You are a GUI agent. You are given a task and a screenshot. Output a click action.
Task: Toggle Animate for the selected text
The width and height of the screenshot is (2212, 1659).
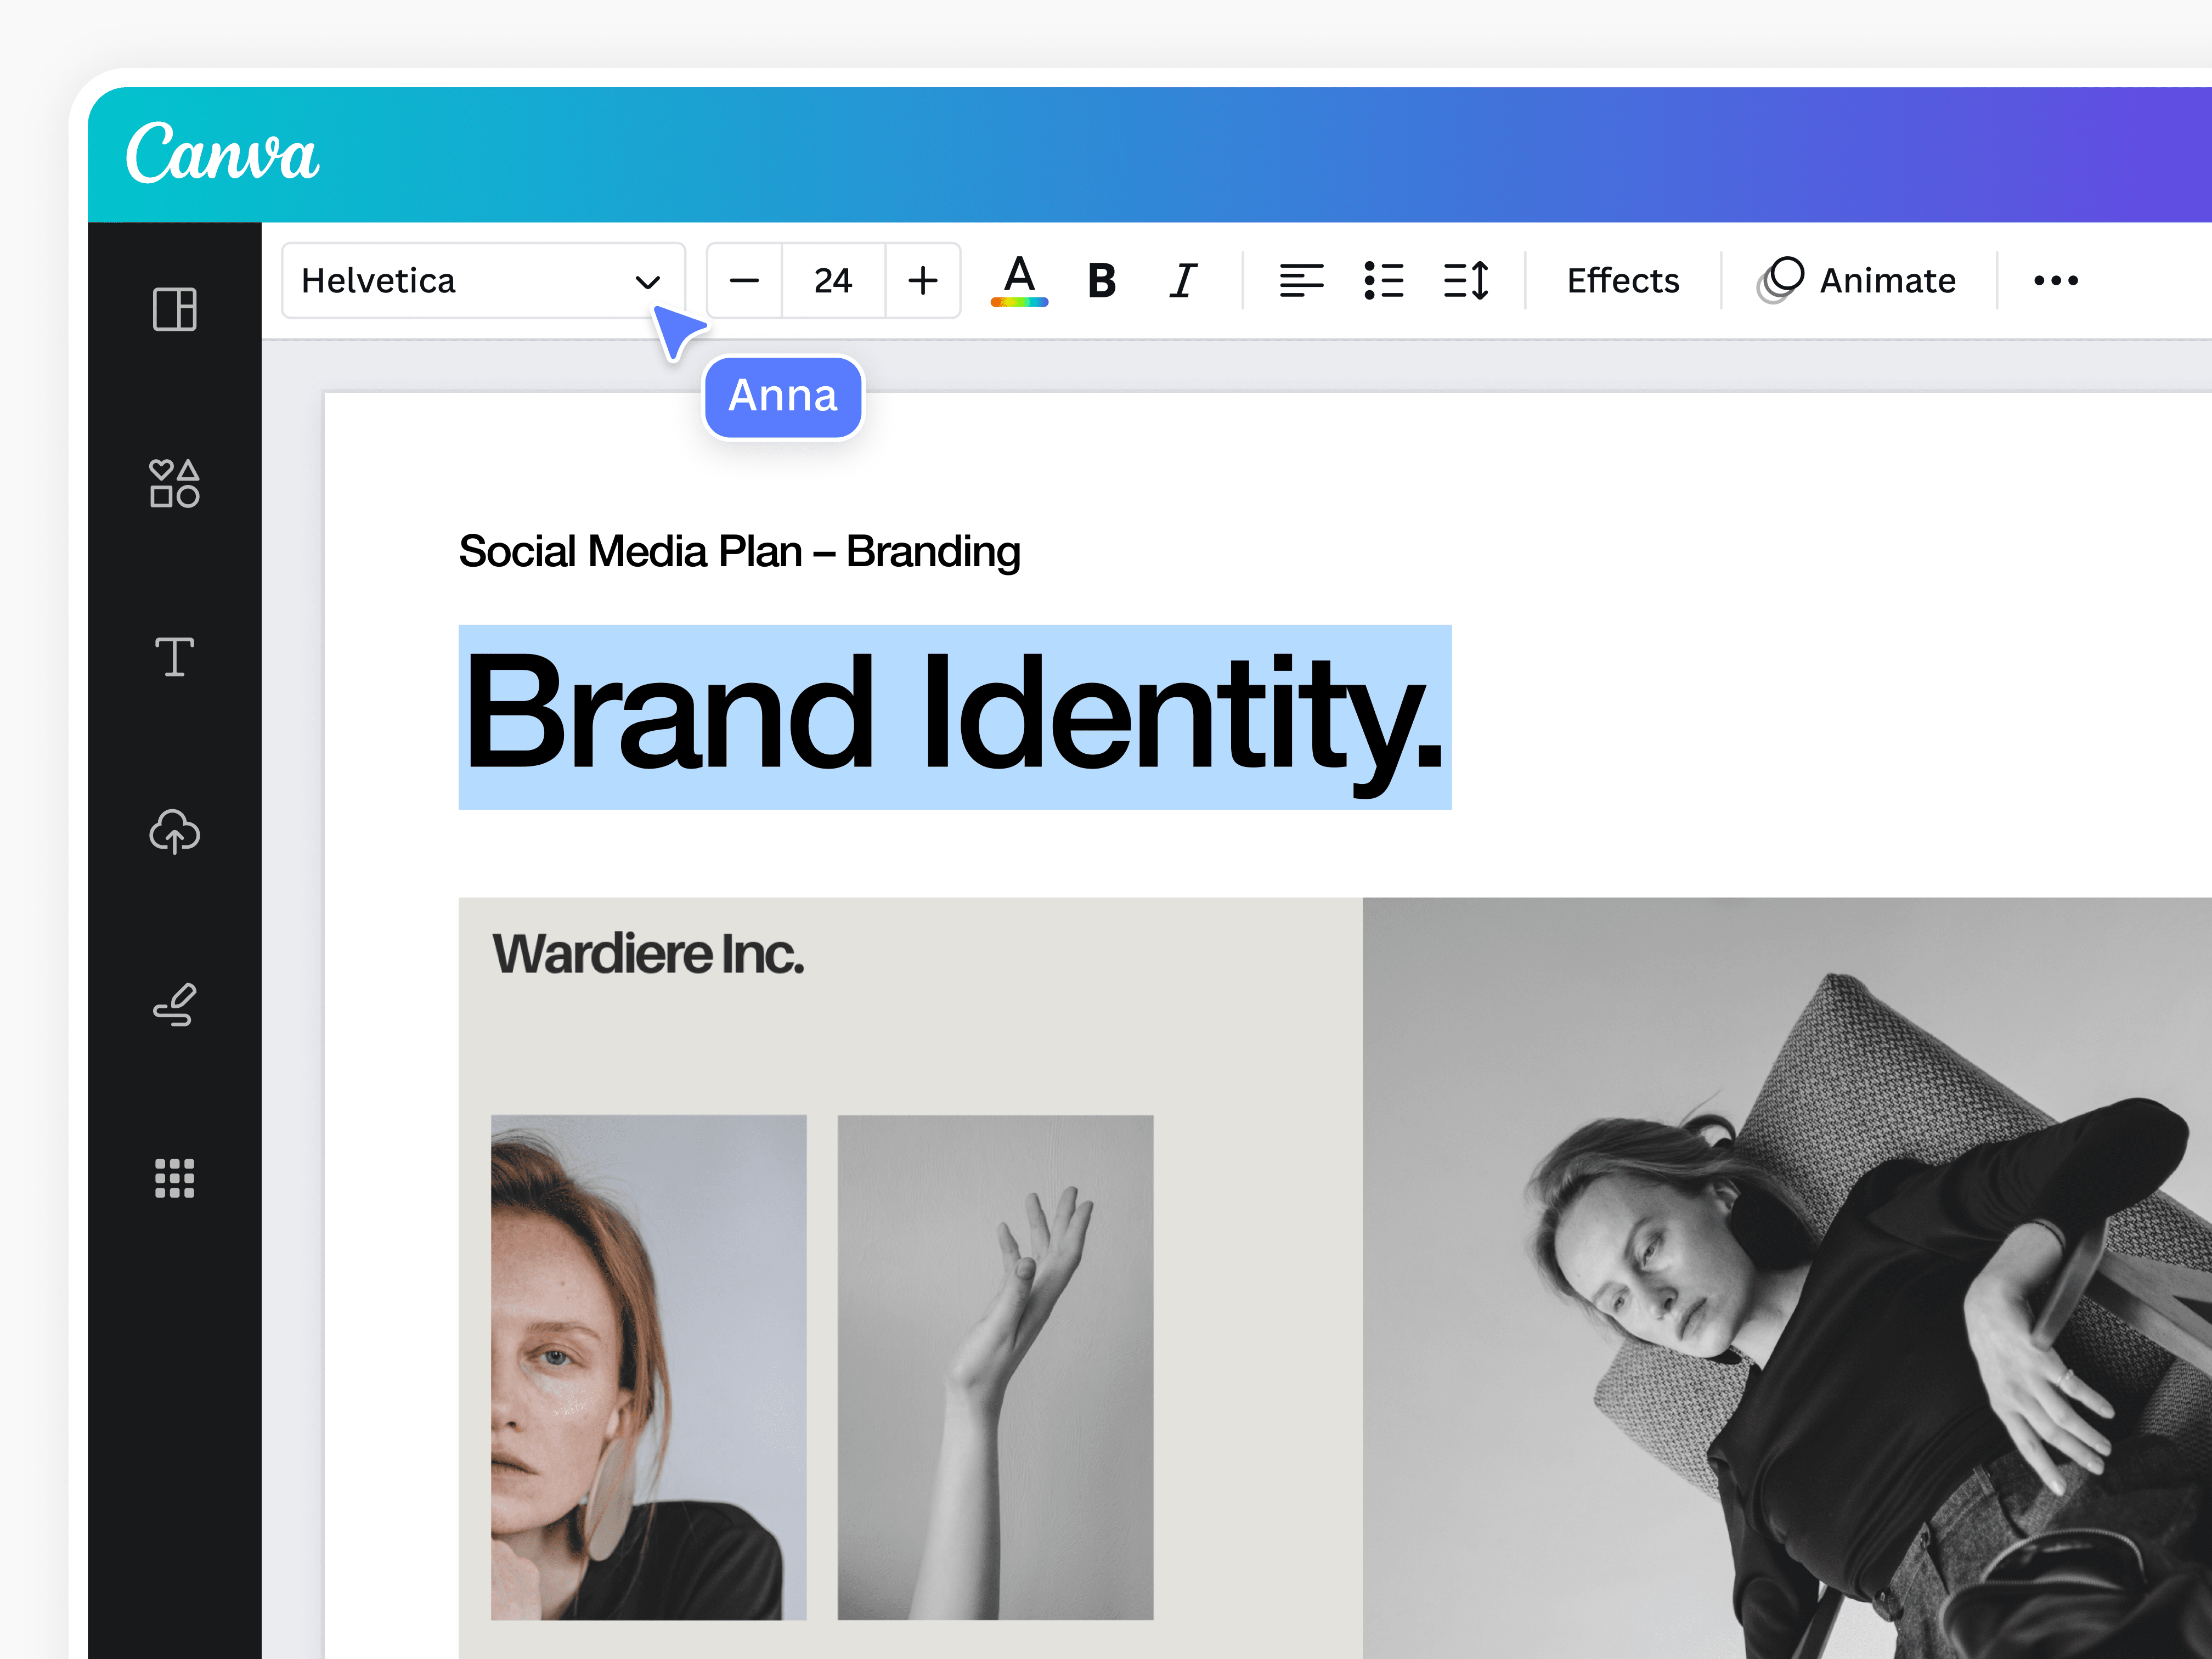point(1858,281)
